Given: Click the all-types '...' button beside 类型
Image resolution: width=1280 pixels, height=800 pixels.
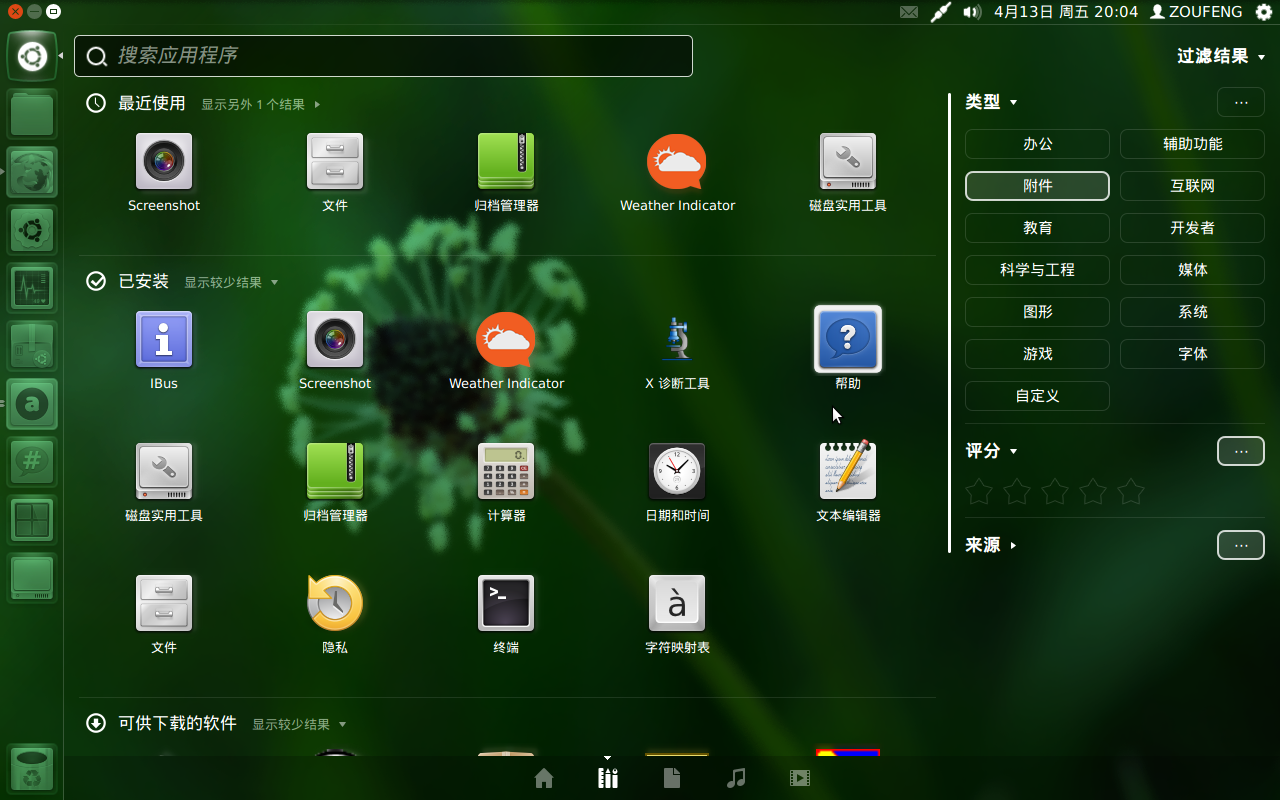Looking at the screenshot, I should coord(1241,102).
